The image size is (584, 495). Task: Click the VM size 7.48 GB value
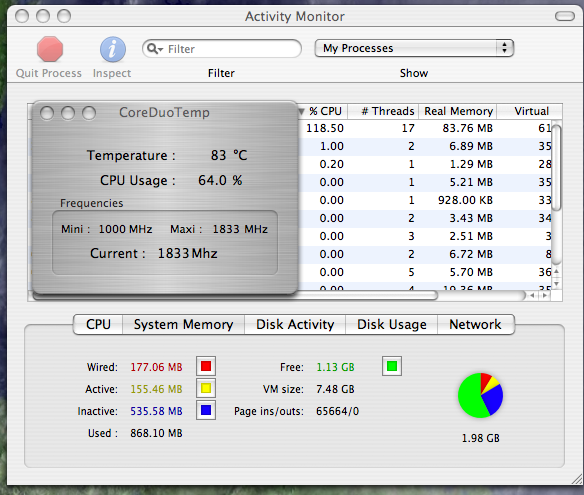point(335,389)
